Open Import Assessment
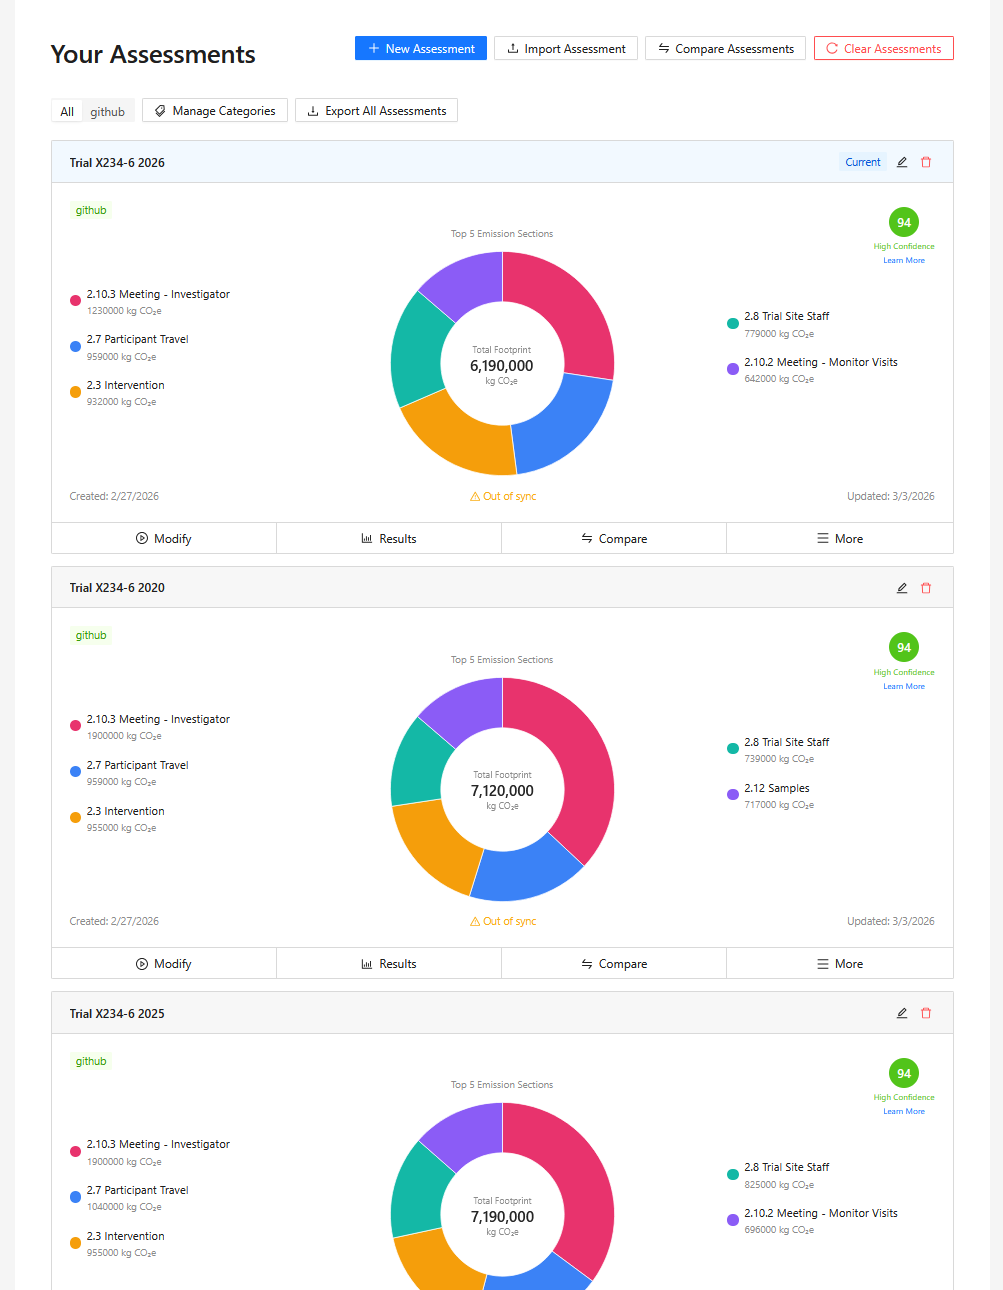 click(566, 48)
